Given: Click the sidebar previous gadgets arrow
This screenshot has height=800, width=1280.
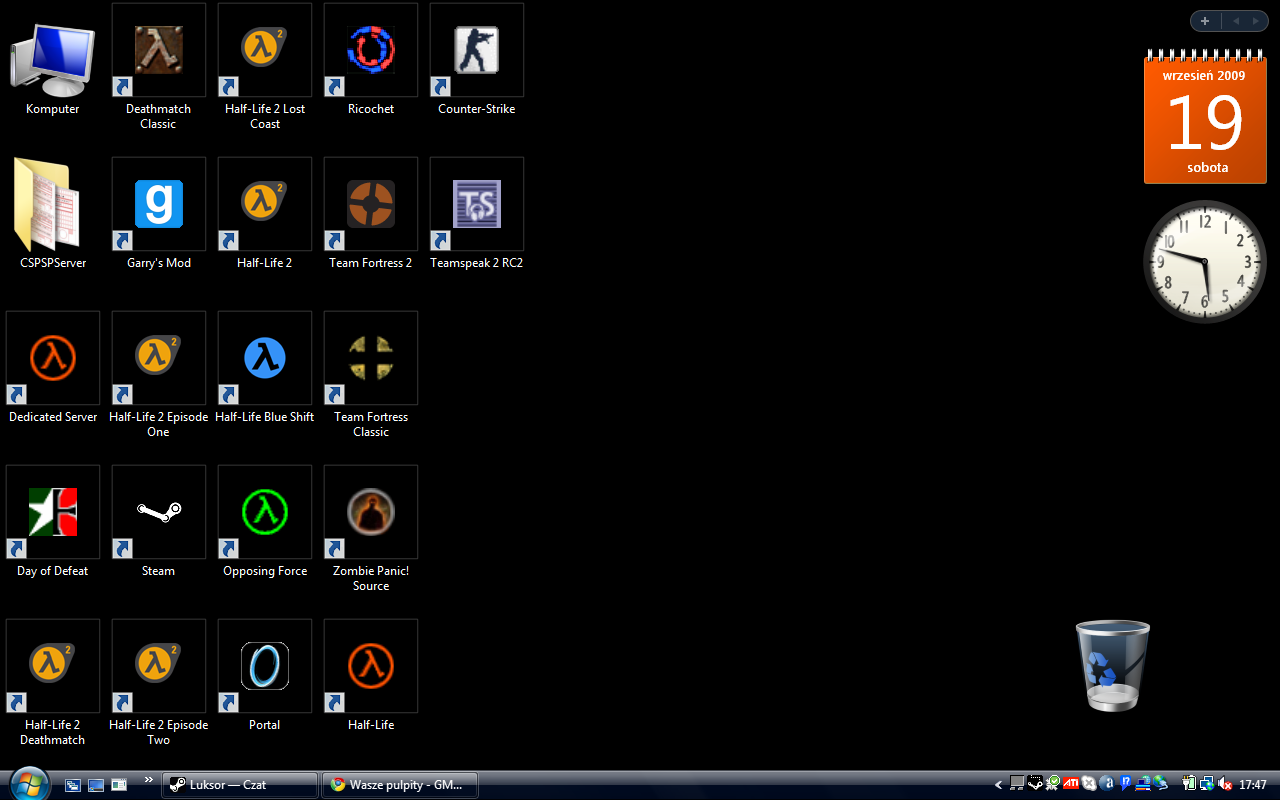Looking at the screenshot, I should (1235, 21).
